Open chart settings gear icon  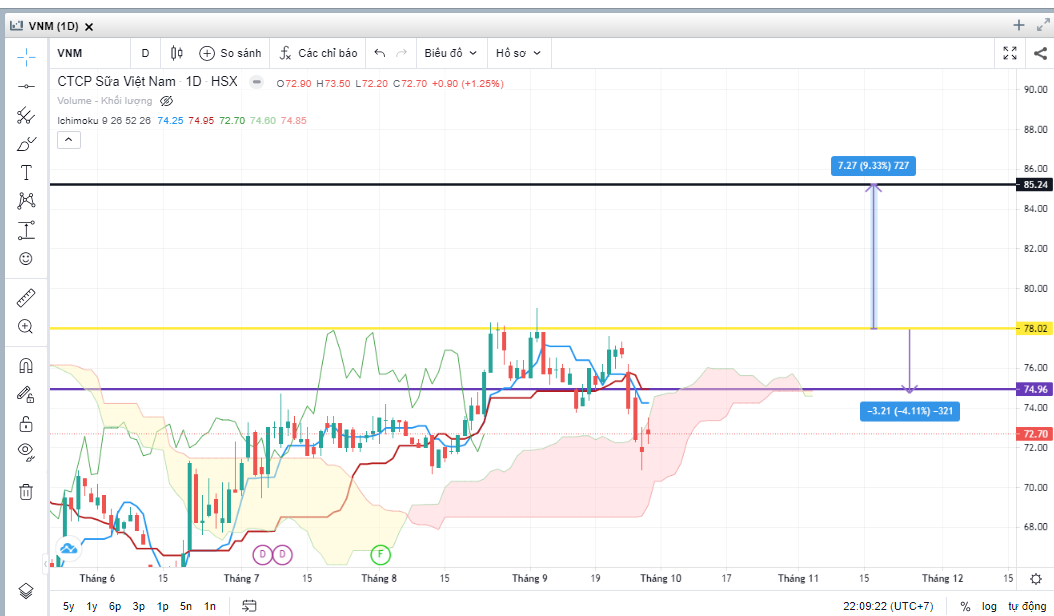pyautogui.click(x=1036, y=578)
